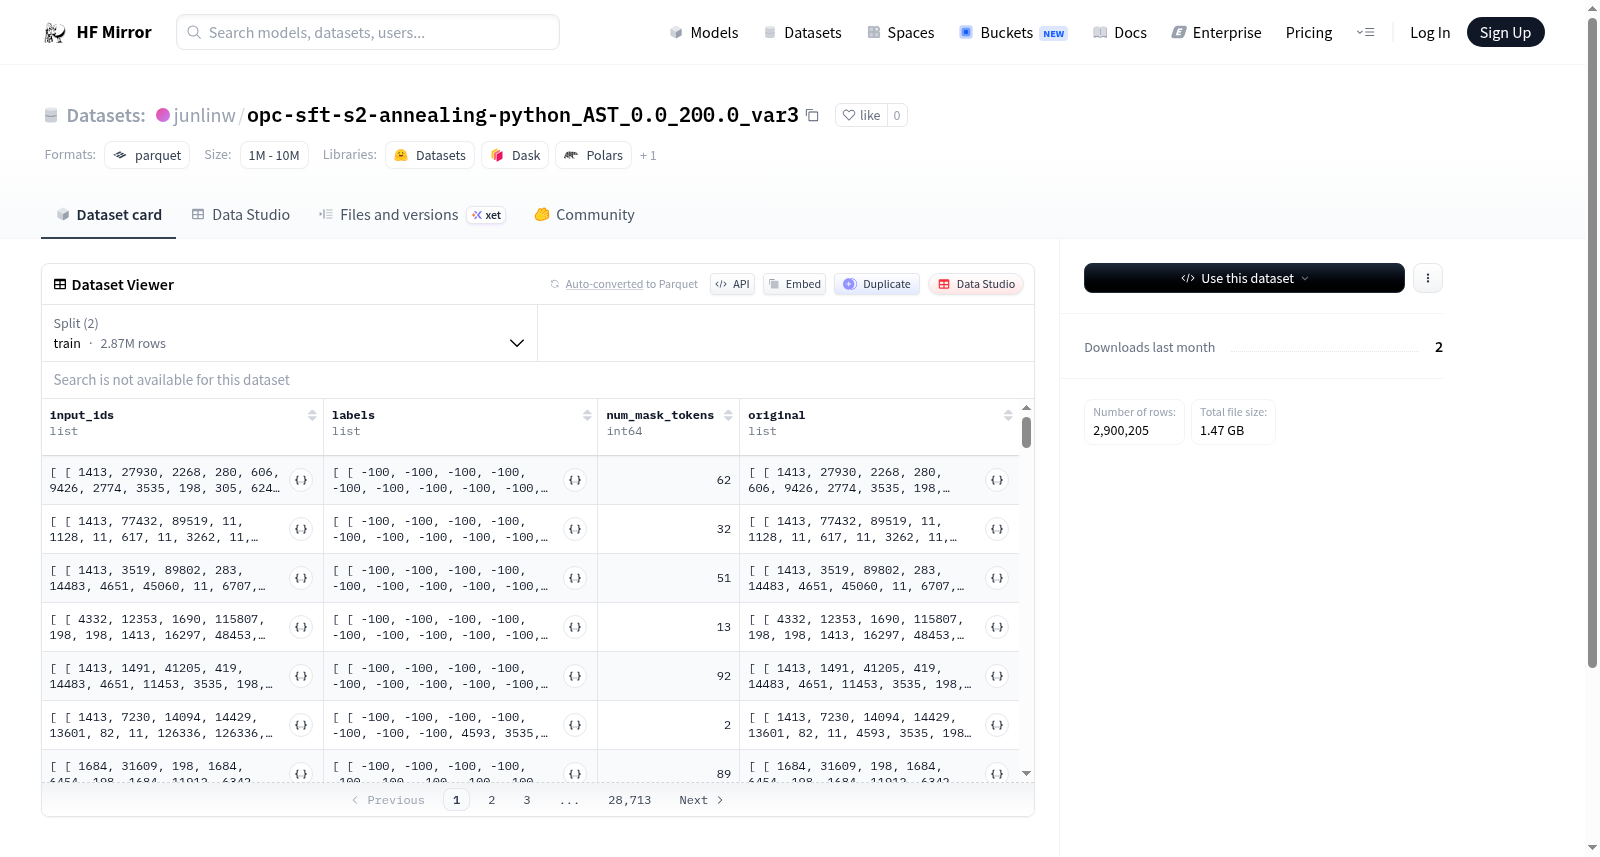
Task: Click the Duplicate button
Action: point(877,284)
